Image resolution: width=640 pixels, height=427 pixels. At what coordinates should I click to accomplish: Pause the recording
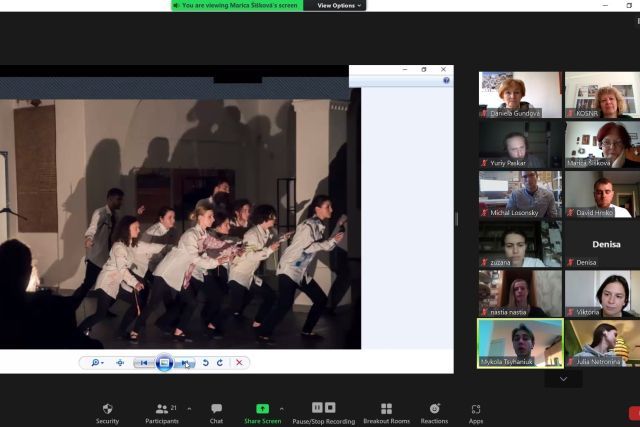point(317,408)
